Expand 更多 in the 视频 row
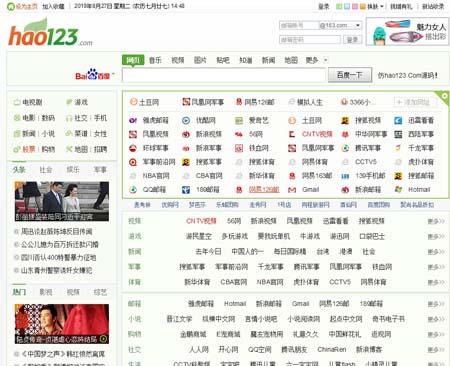Viewport: 450px width, 366px height. [x=436, y=221]
